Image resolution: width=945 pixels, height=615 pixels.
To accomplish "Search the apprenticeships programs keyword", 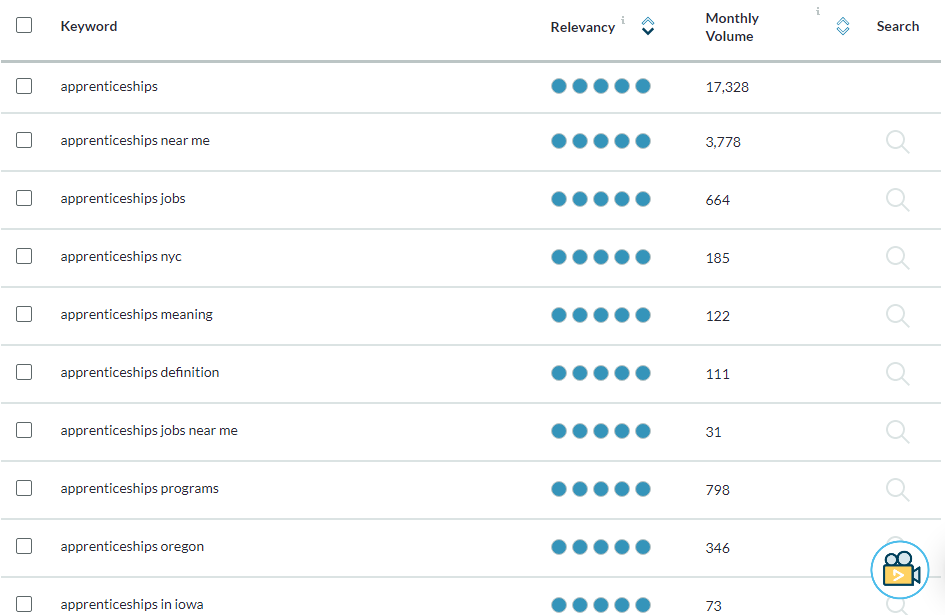I will coord(897,489).
